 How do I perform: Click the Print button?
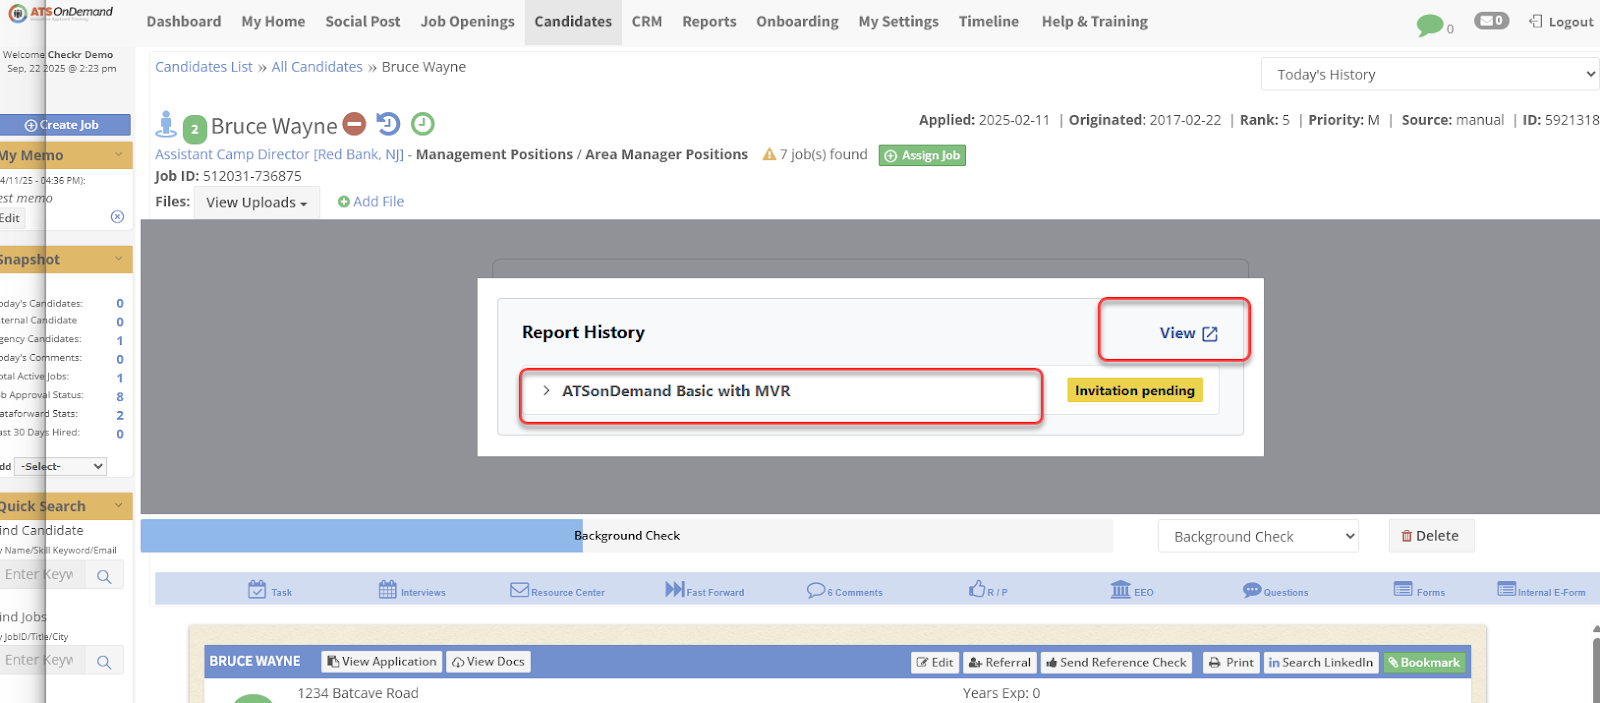pyautogui.click(x=1230, y=662)
